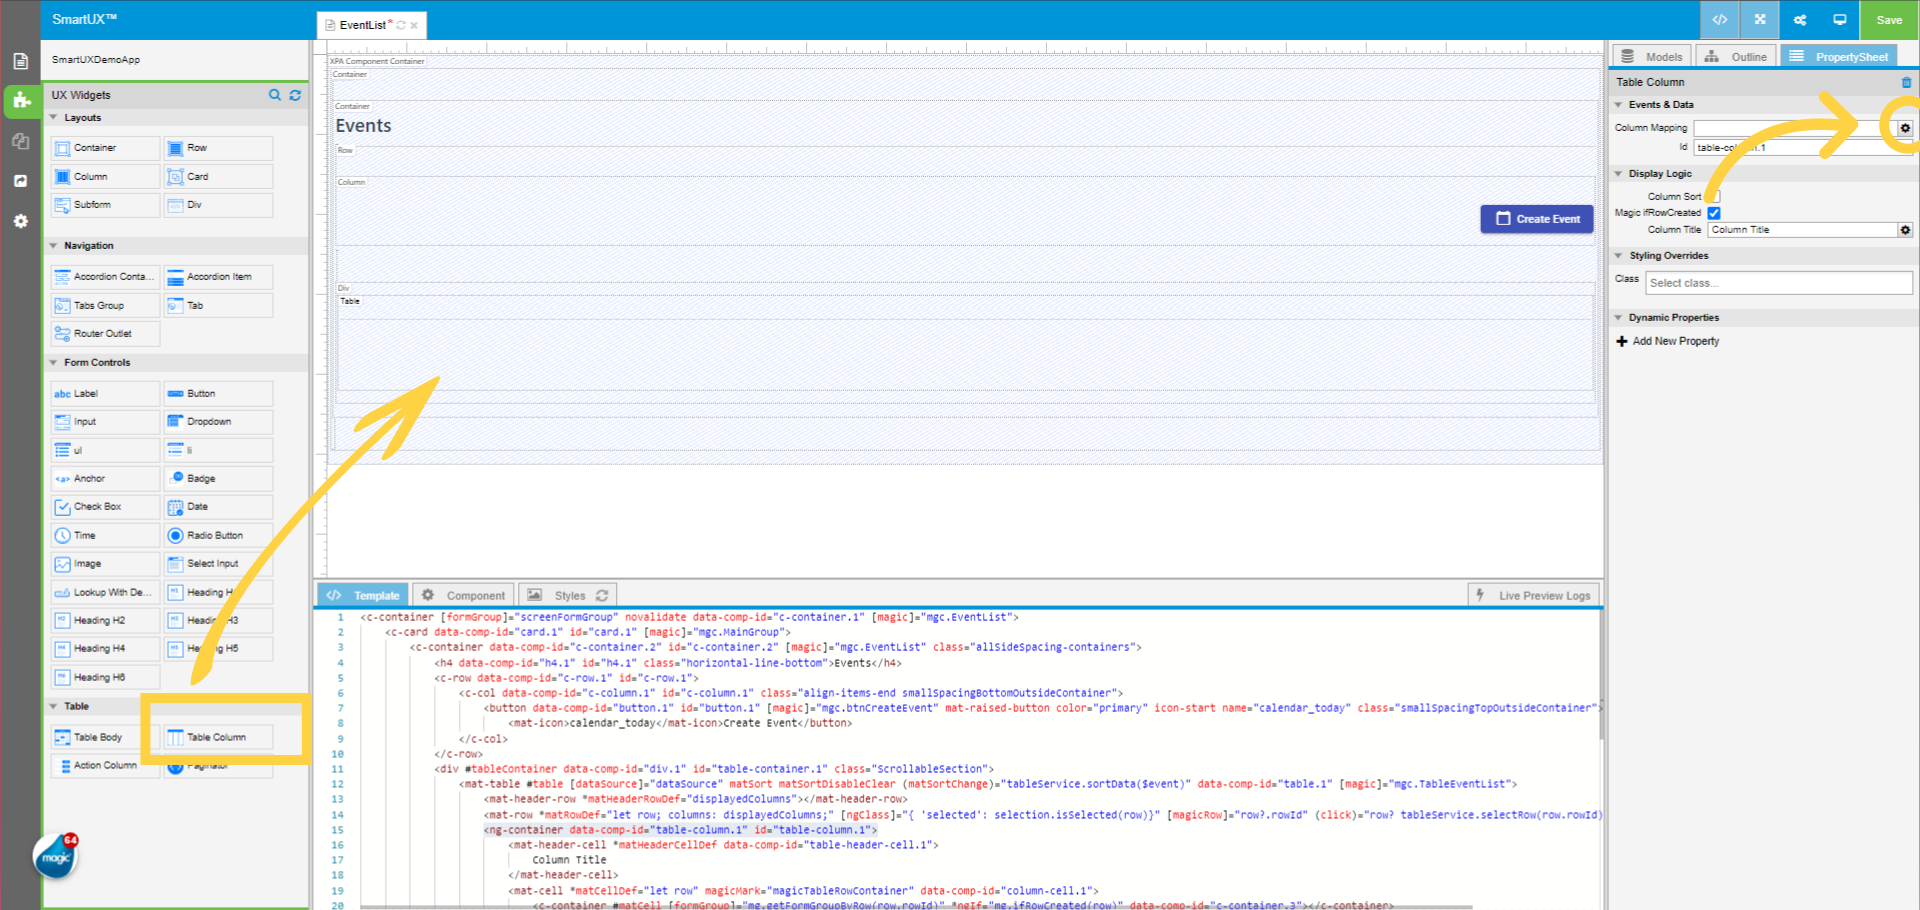Click the Column Title gear icon
1920x910 pixels.
pos(1904,229)
